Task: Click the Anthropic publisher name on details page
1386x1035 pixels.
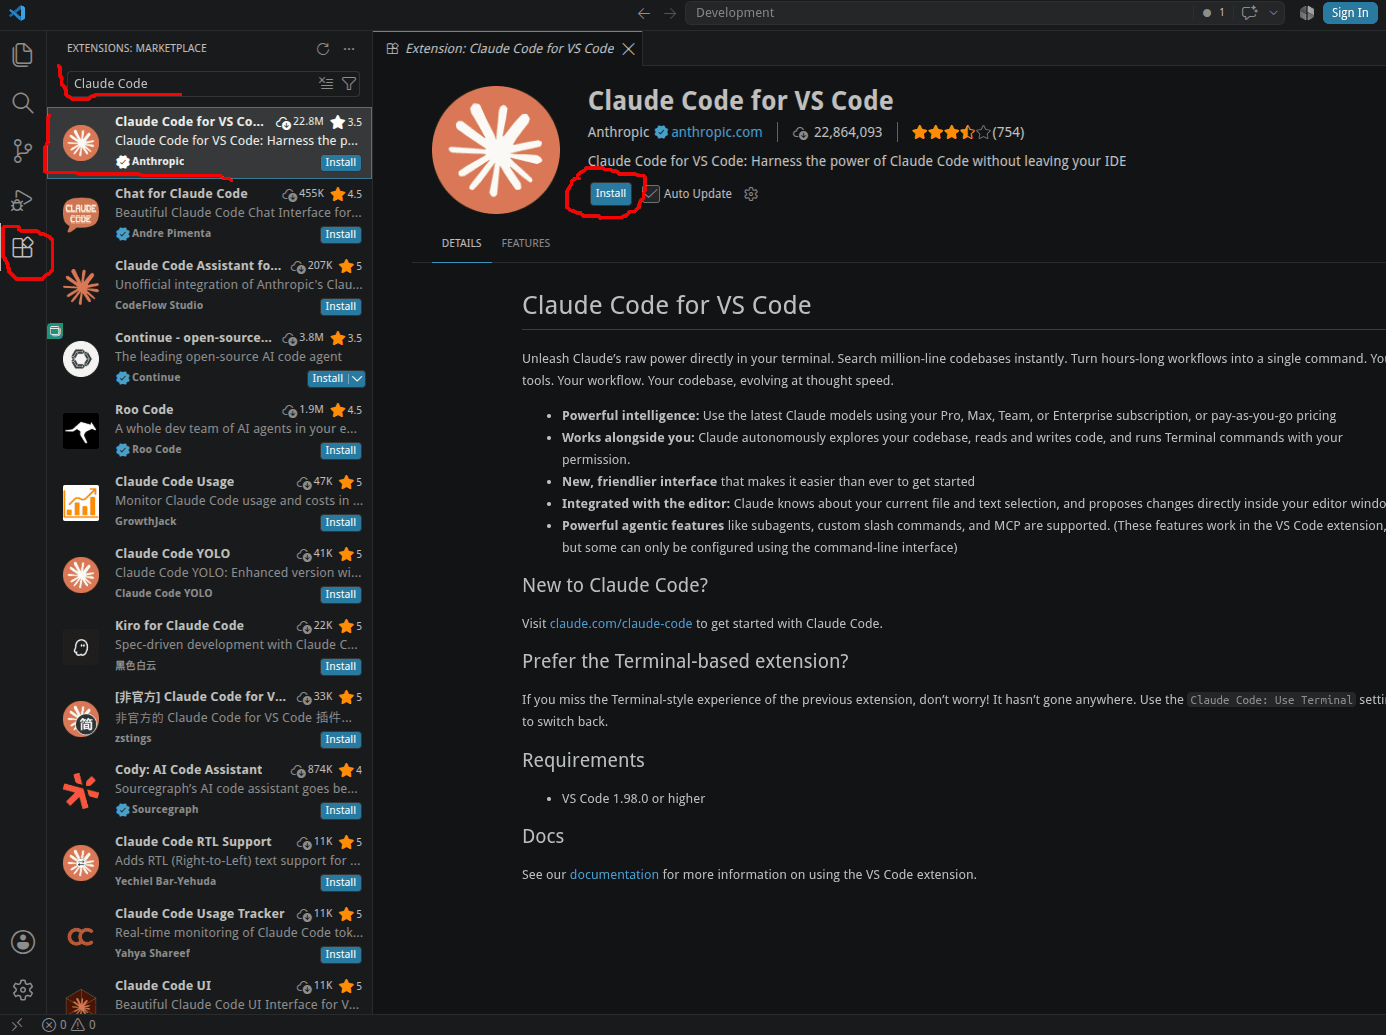Action: 618,132
